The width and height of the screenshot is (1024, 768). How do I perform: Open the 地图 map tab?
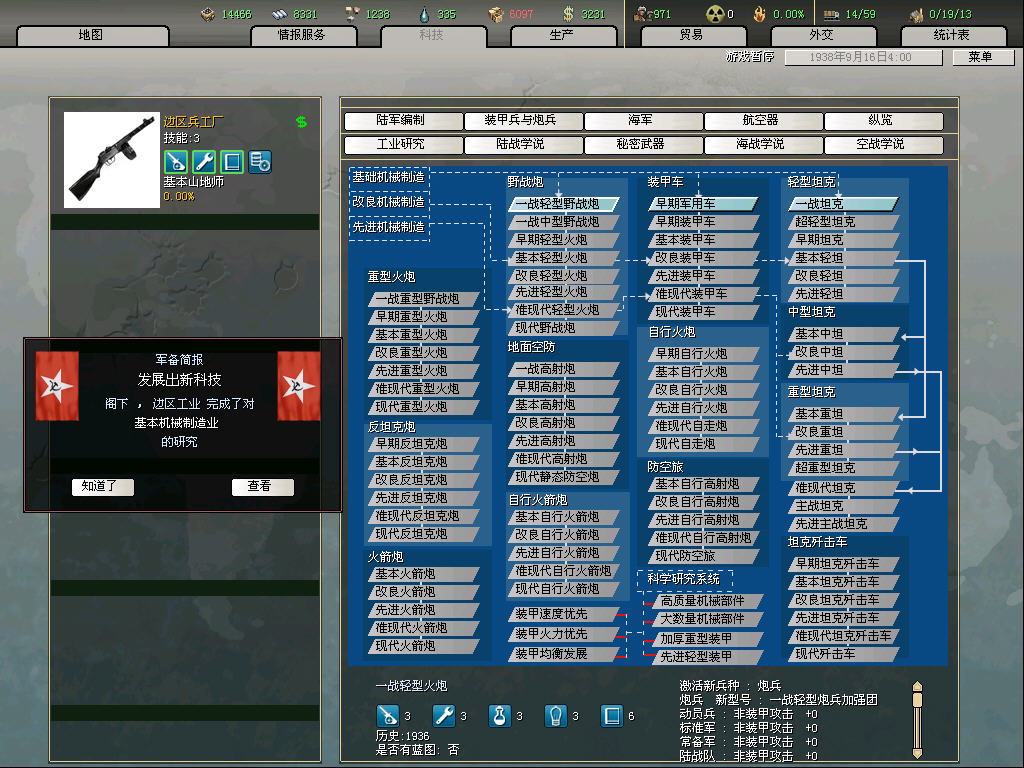pyautogui.click(x=92, y=35)
